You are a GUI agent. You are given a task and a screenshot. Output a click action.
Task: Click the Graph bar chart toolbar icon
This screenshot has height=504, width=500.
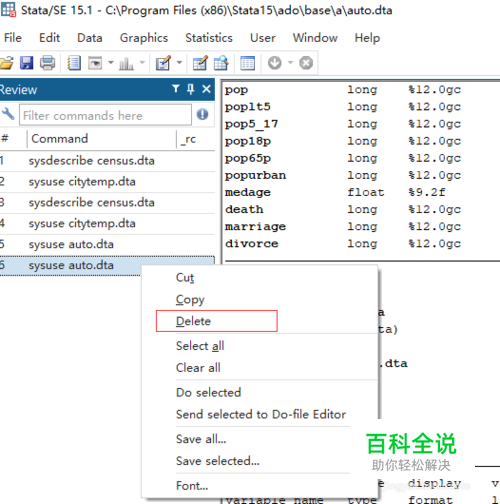[x=126, y=63]
